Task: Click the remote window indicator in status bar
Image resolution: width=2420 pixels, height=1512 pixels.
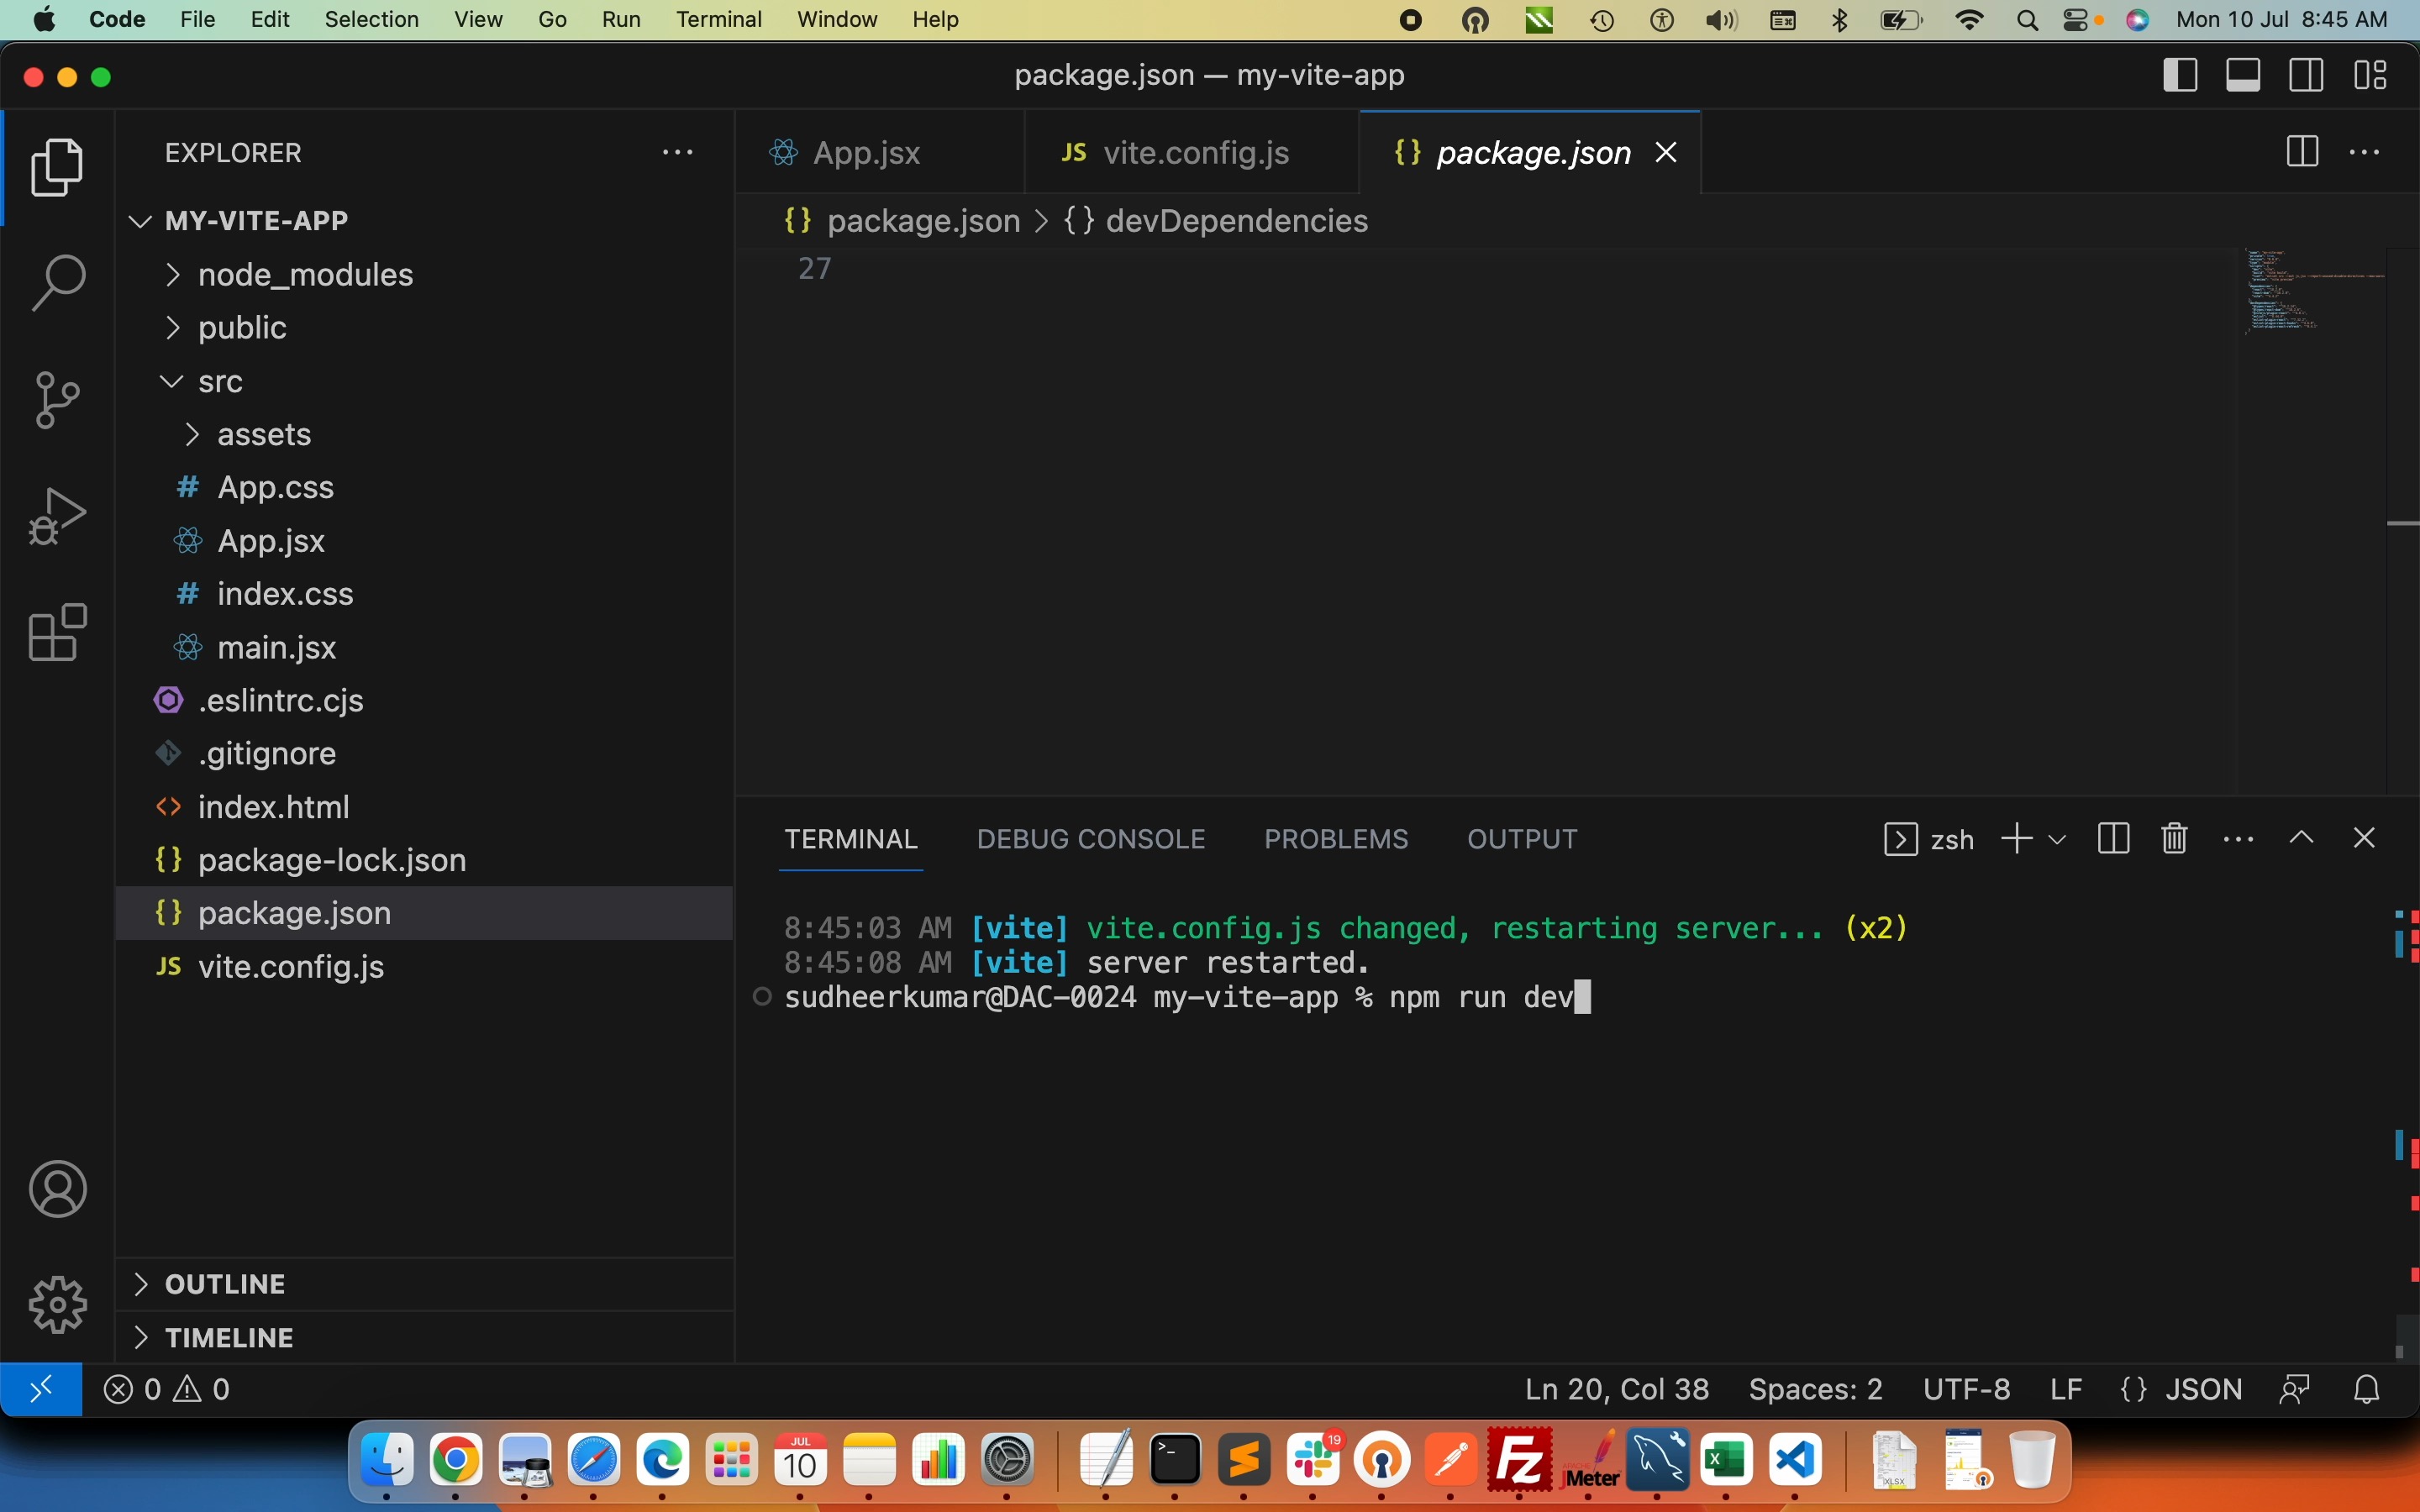Action: [41, 1389]
